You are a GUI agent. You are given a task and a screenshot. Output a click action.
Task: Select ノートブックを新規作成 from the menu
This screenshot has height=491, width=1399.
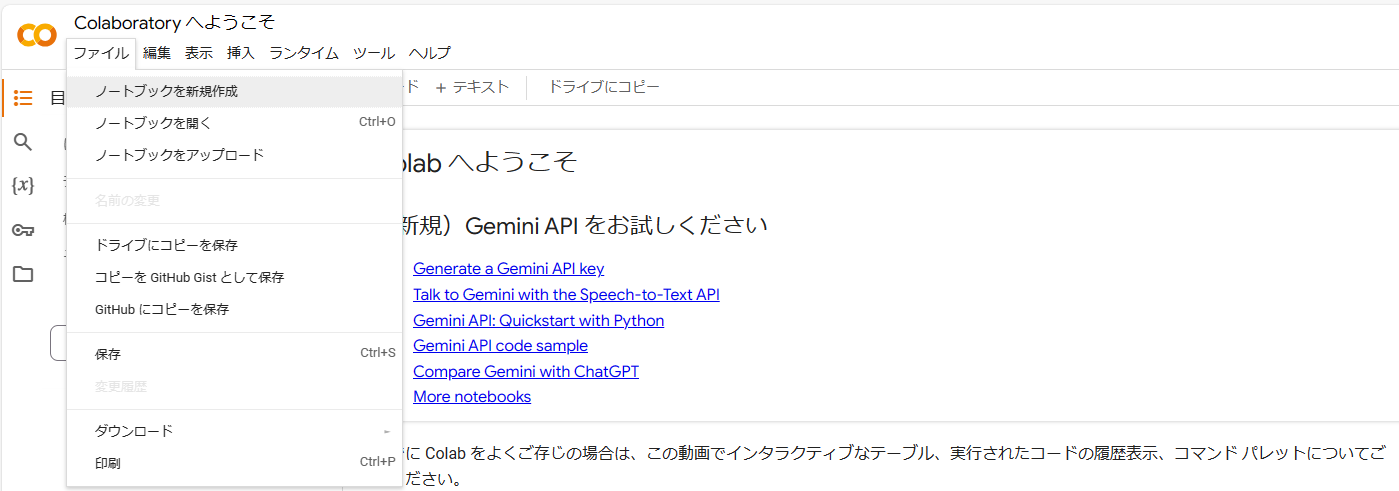point(166,91)
